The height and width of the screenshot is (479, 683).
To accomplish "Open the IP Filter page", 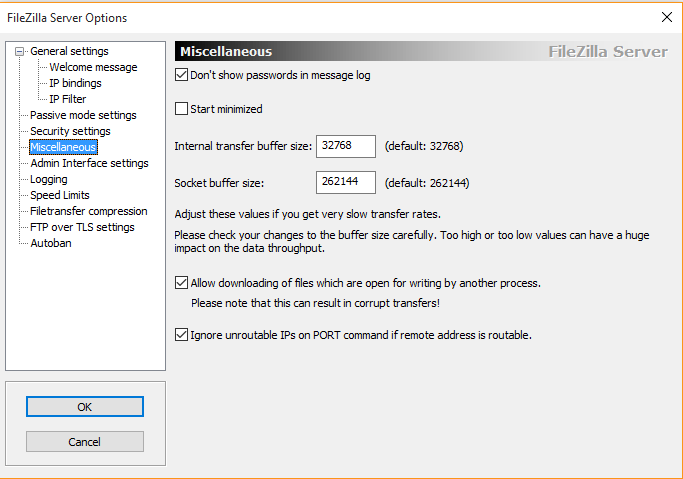I will point(68,99).
